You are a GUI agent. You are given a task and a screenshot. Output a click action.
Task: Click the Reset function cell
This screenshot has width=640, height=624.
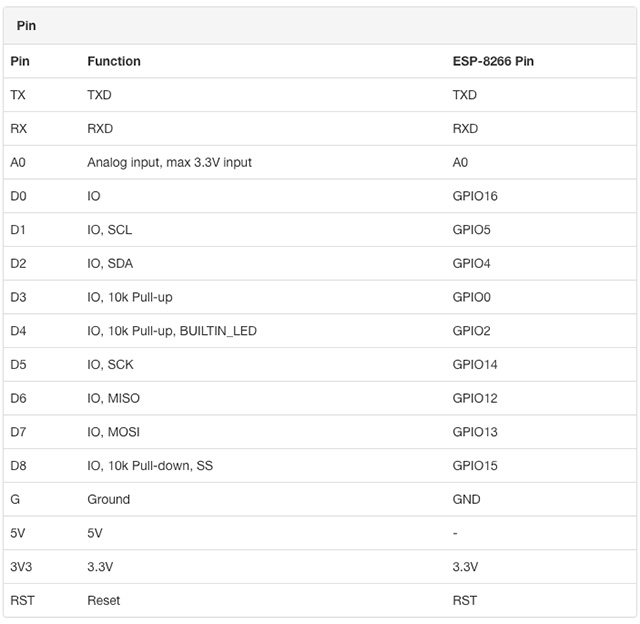pos(104,600)
